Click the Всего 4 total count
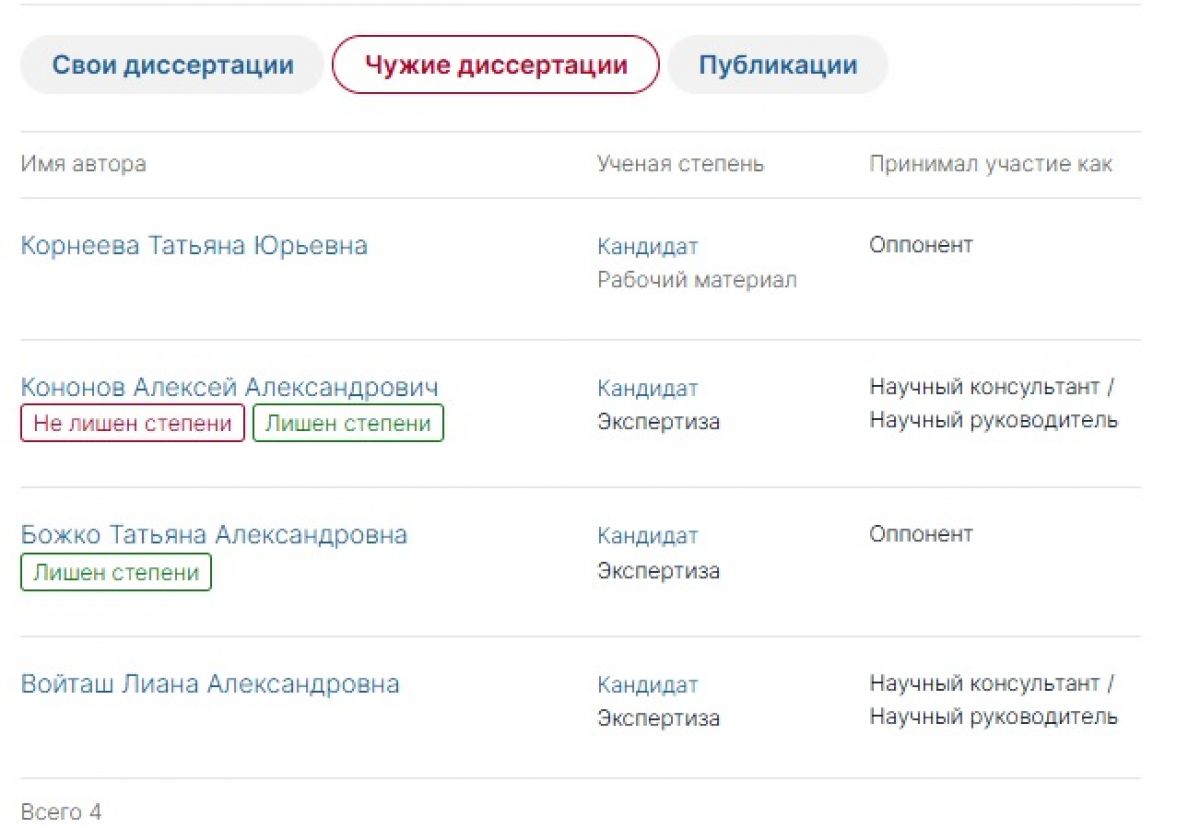Image resolution: width=1200 pixels, height=840 pixels. point(61,812)
